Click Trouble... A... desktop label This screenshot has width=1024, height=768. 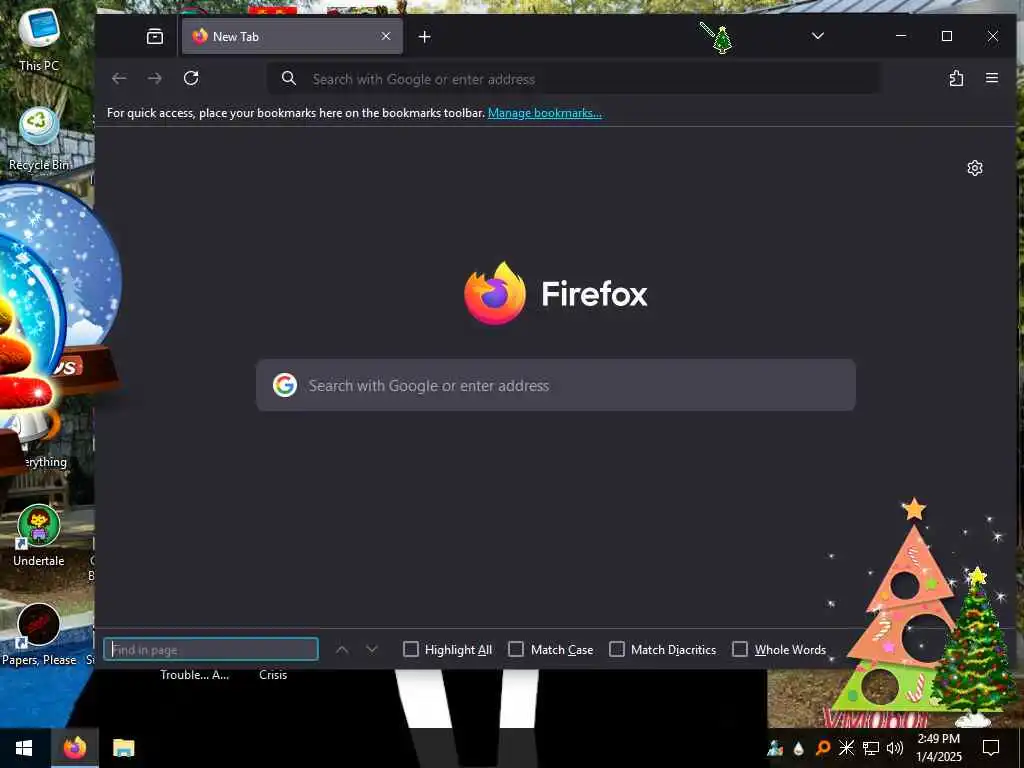(x=195, y=675)
